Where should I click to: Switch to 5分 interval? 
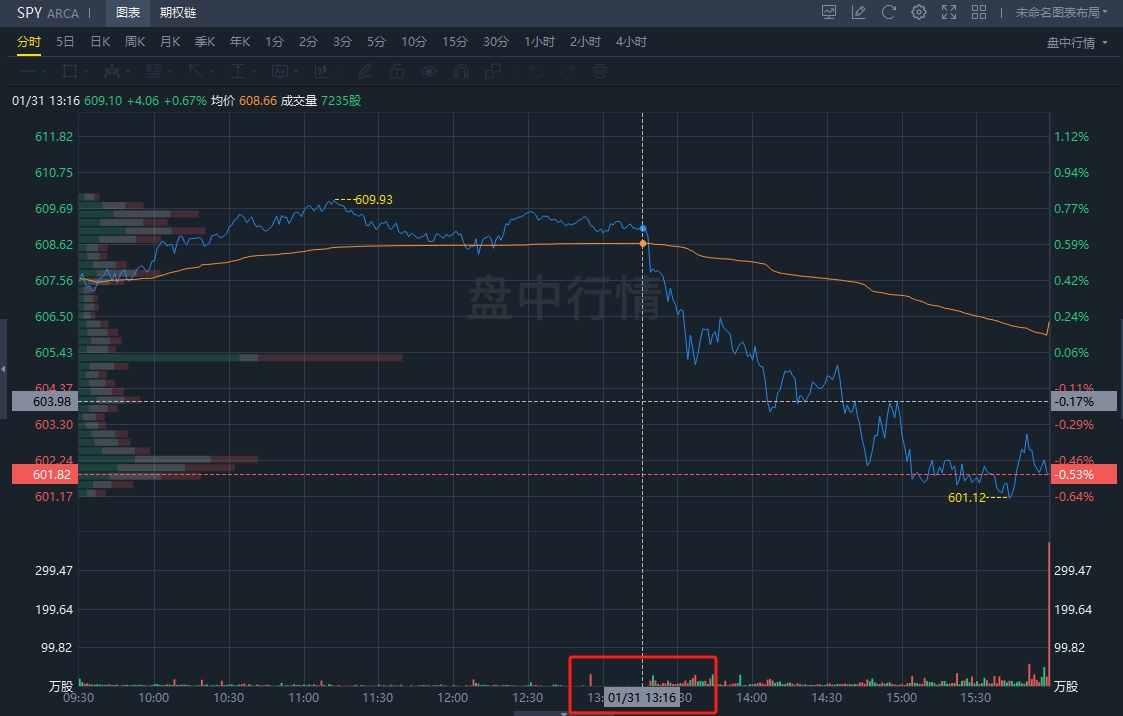376,41
